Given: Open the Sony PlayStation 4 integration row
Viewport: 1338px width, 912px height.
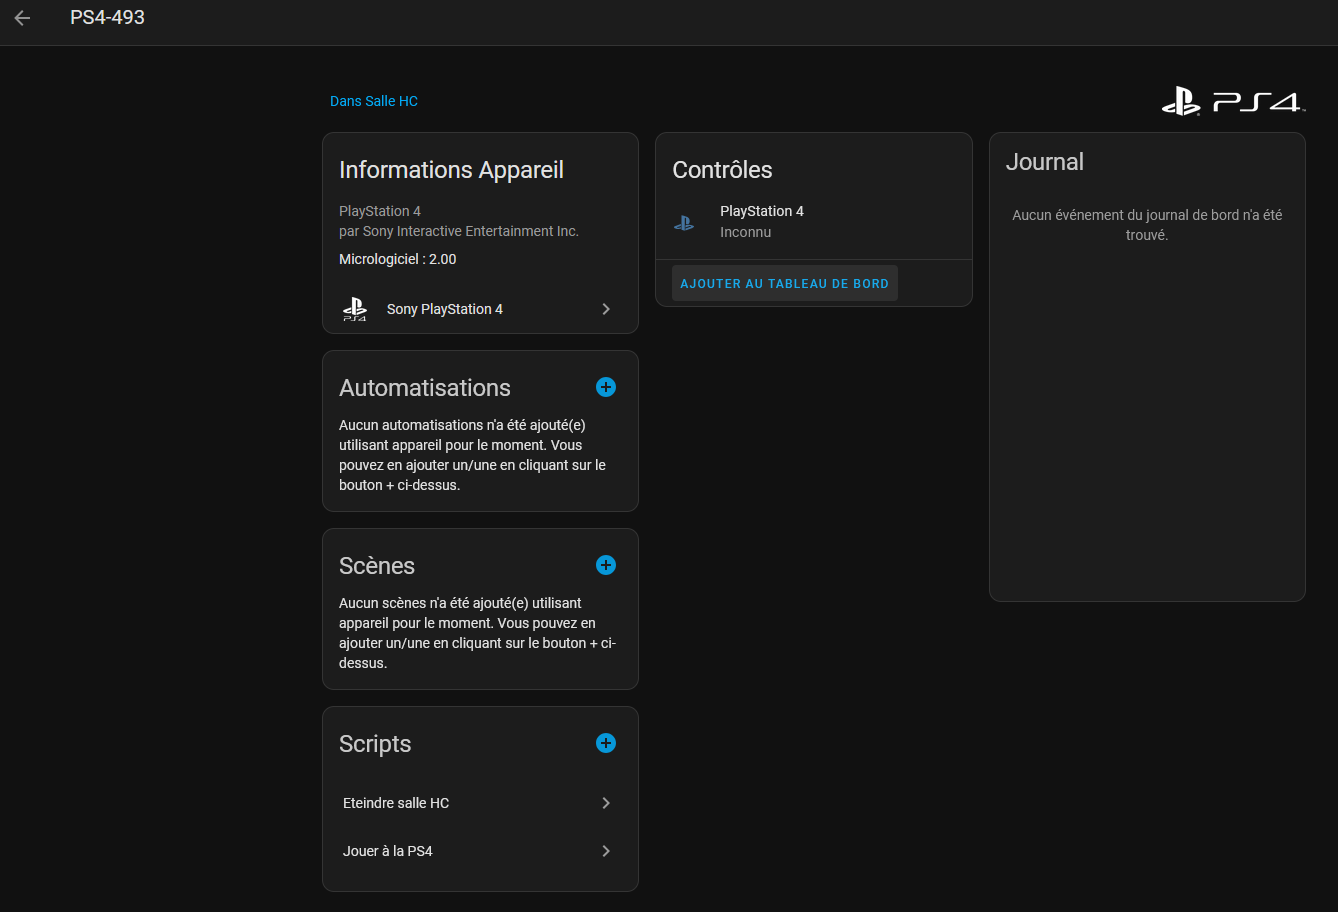Looking at the screenshot, I should pyautogui.click(x=480, y=309).
